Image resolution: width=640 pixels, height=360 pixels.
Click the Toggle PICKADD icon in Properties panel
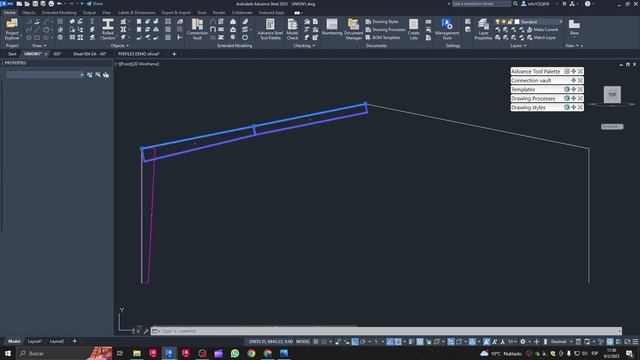pyautogui.click(x=90, y=75)
